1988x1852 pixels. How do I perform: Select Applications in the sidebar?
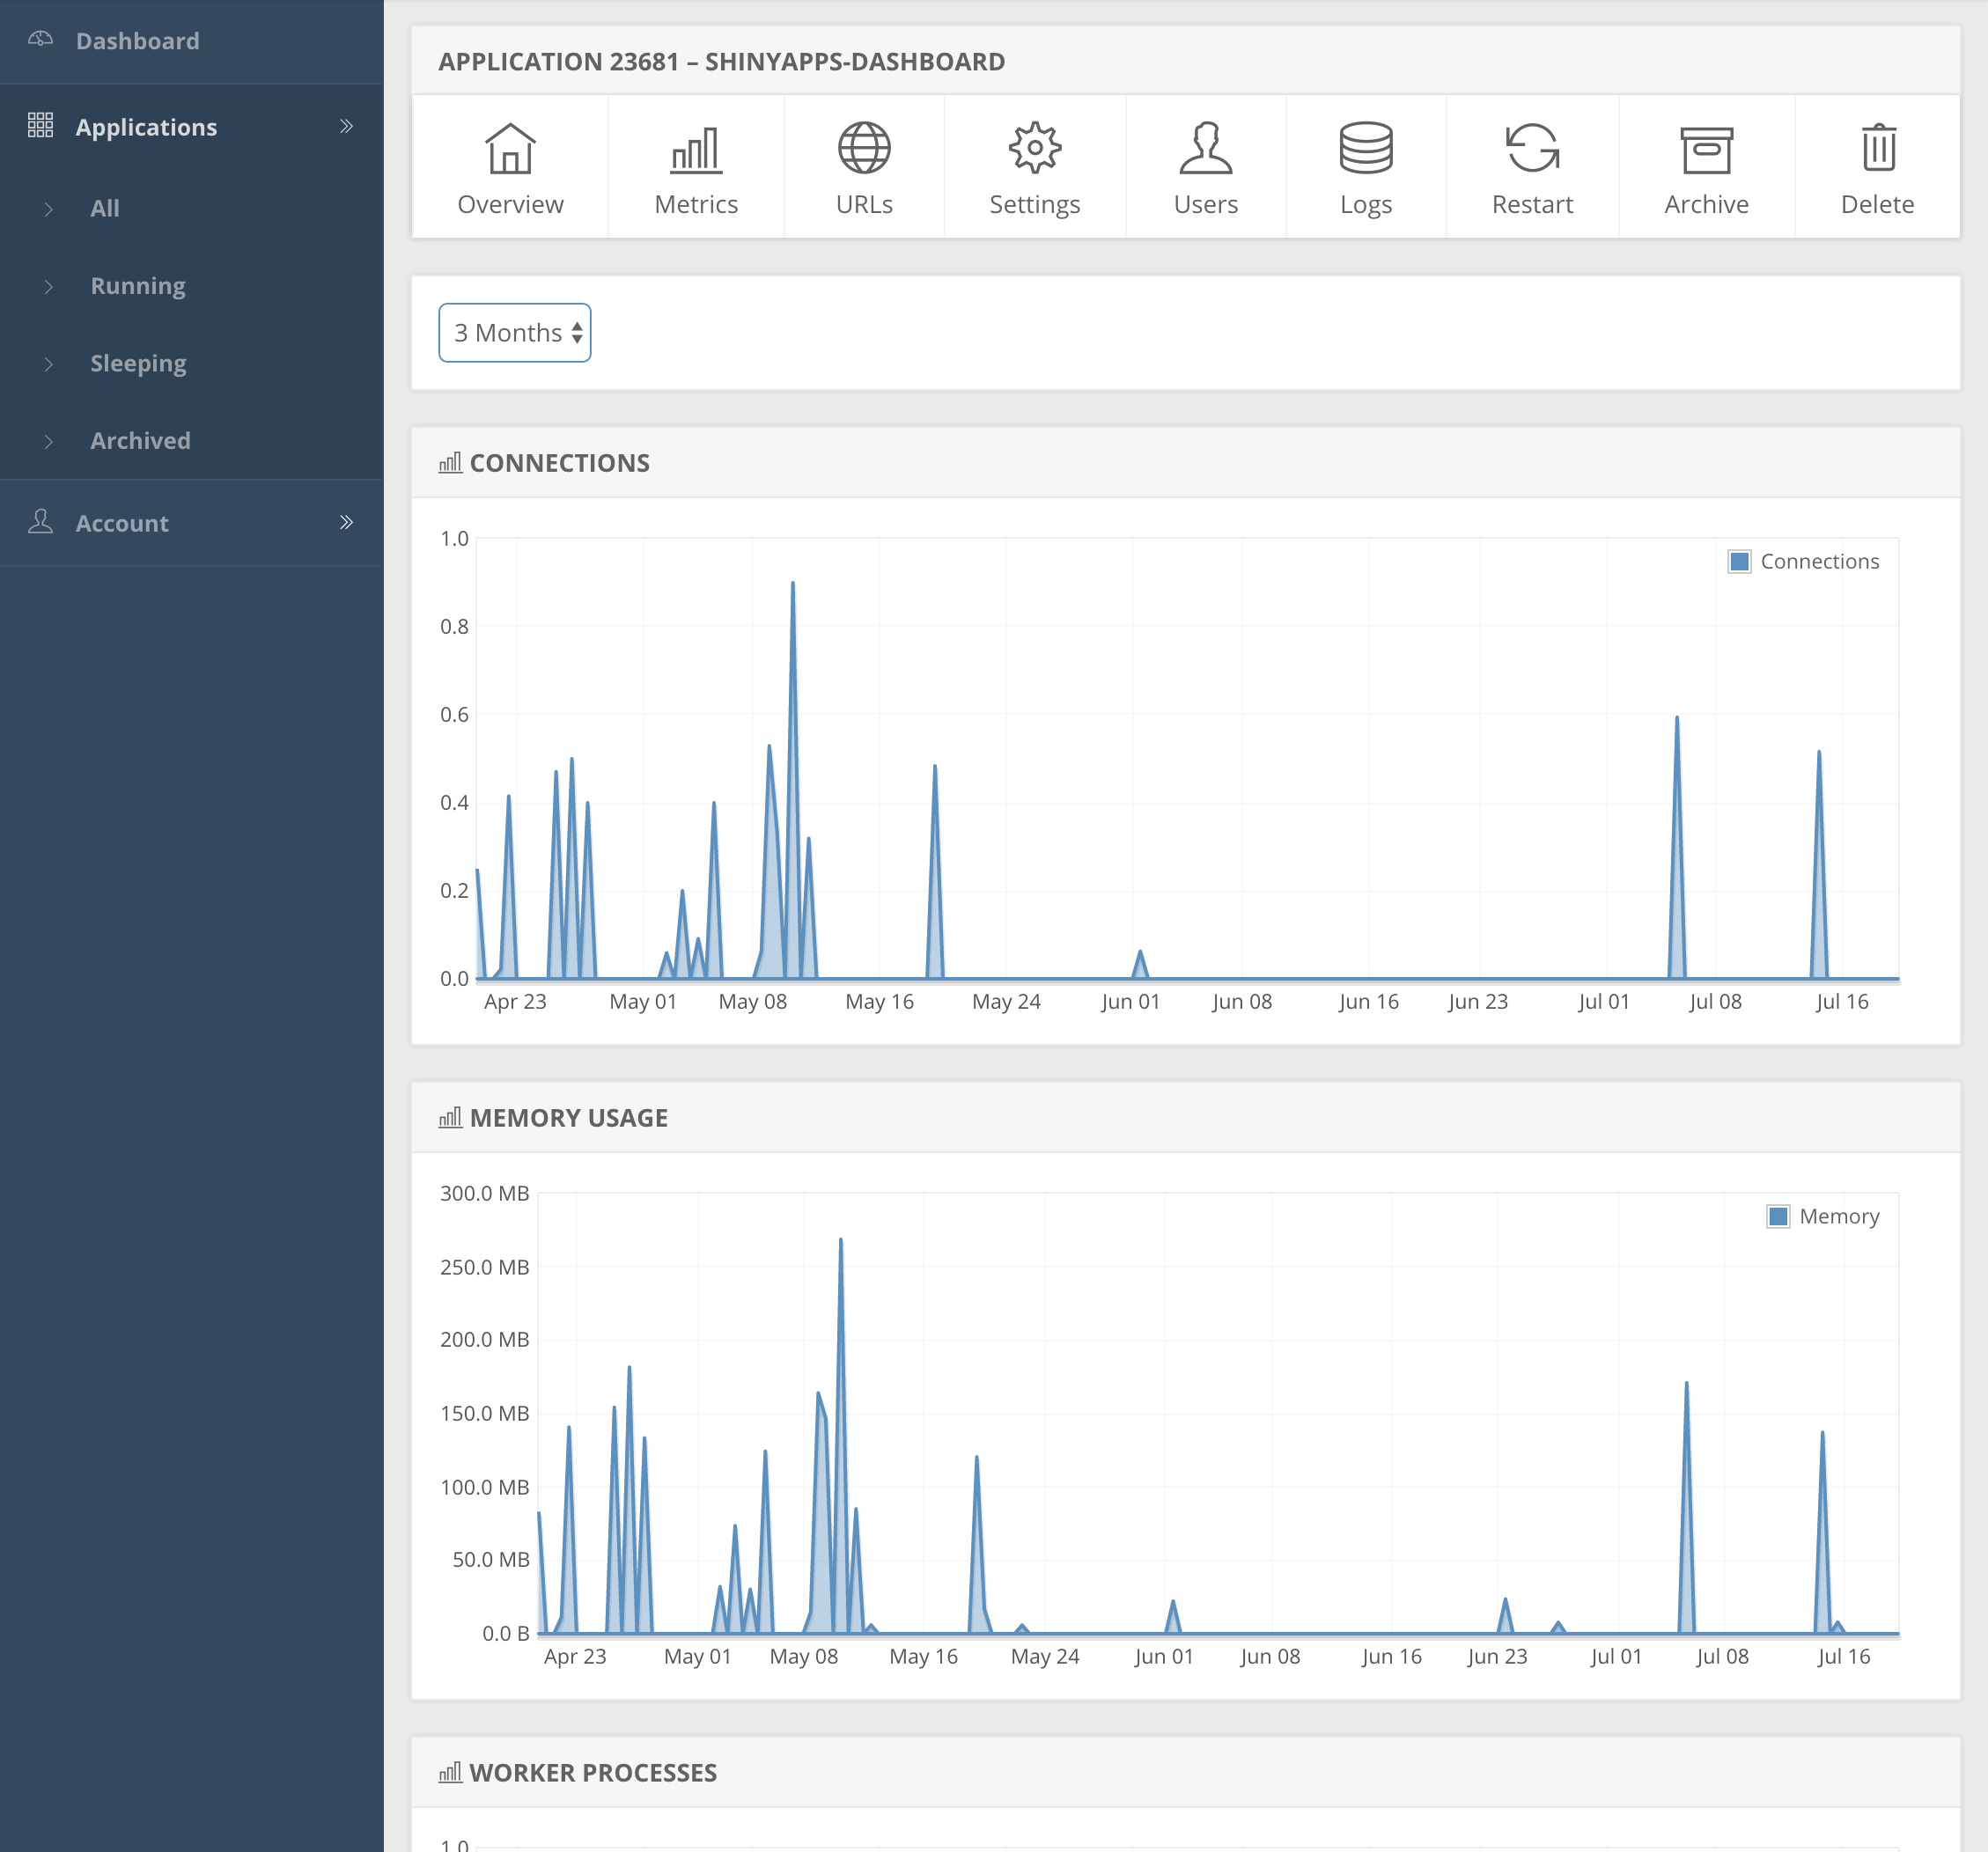coord(146,127)
